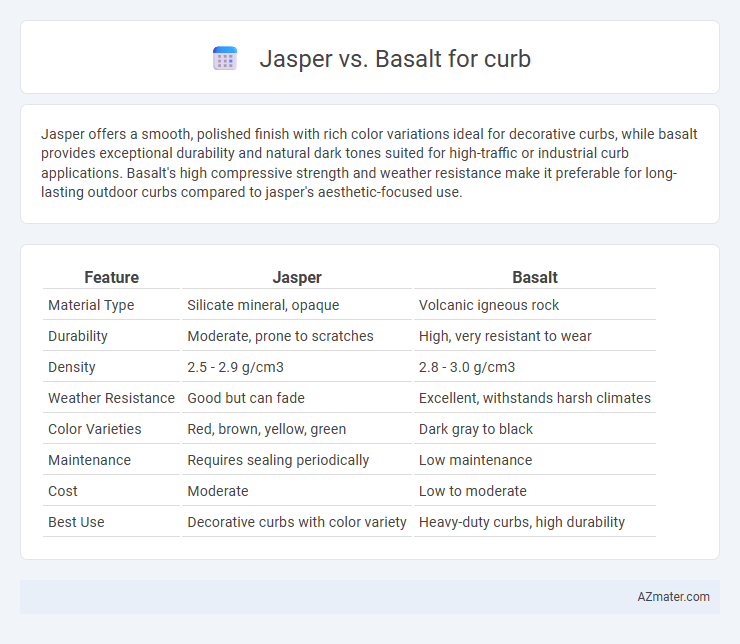This screenshot has height=644, width=740.
Task: Click the 'Basalt' column header
Action: pos(535,277)
